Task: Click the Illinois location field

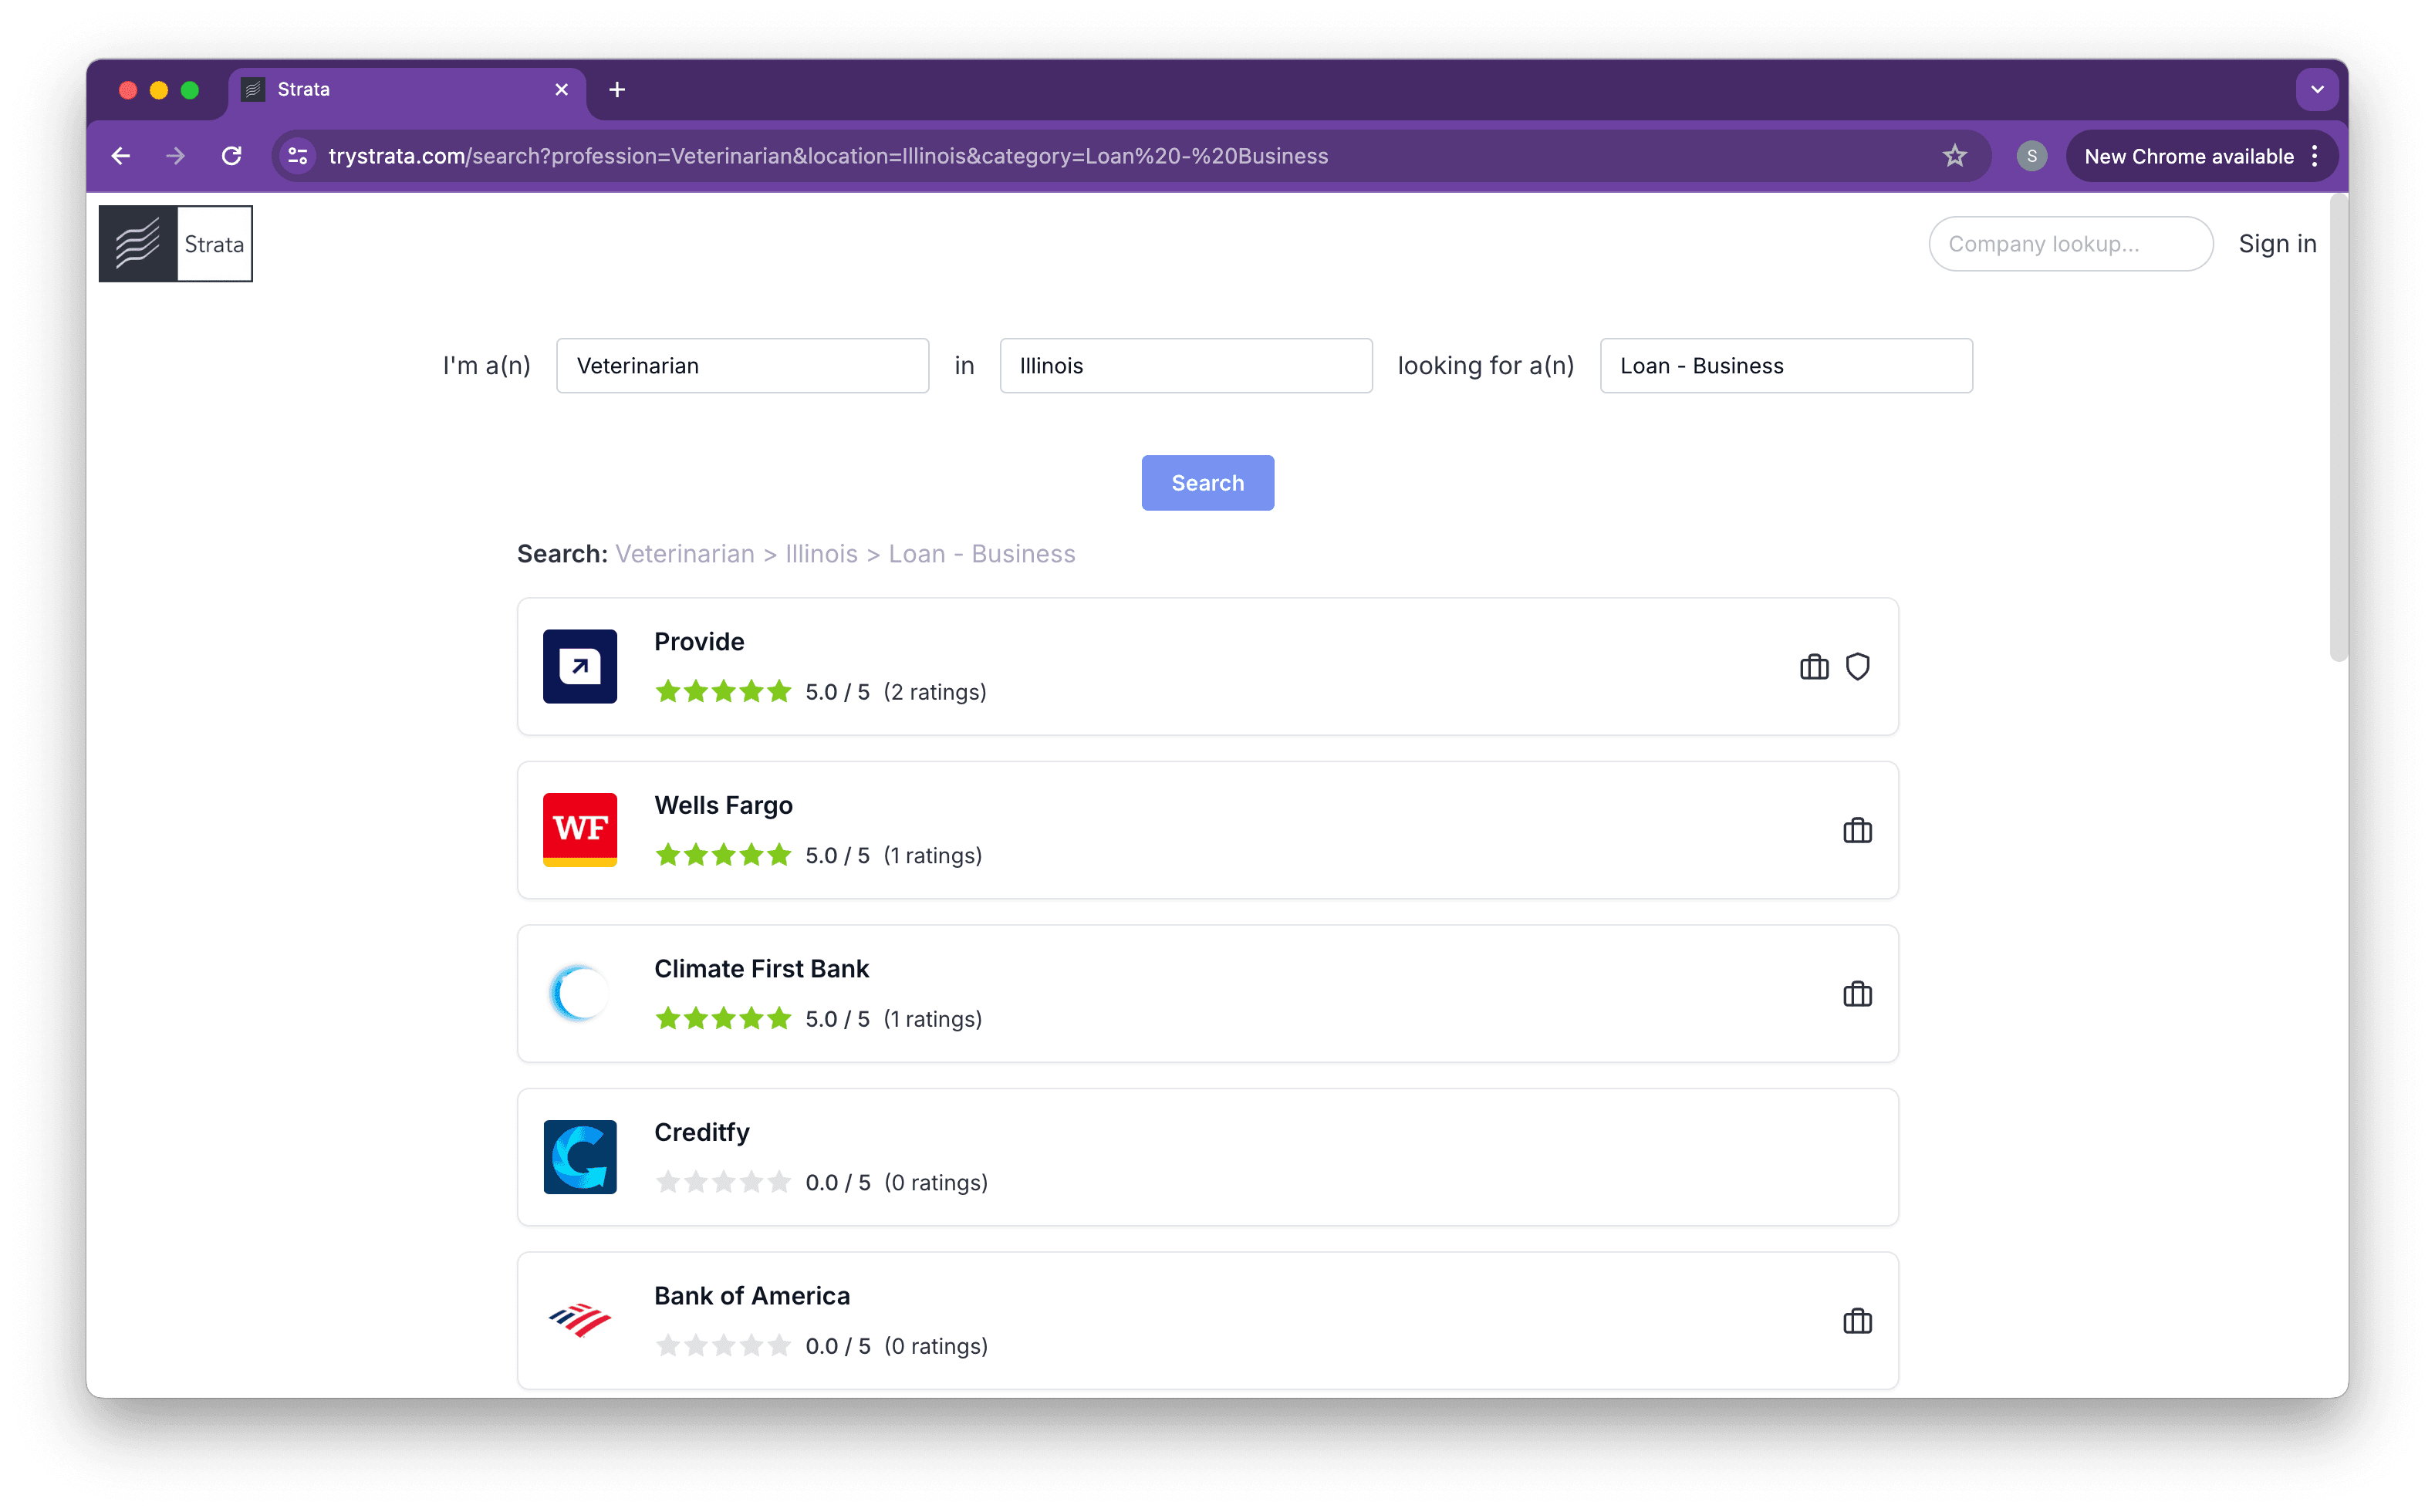Action: point(1186,366)
